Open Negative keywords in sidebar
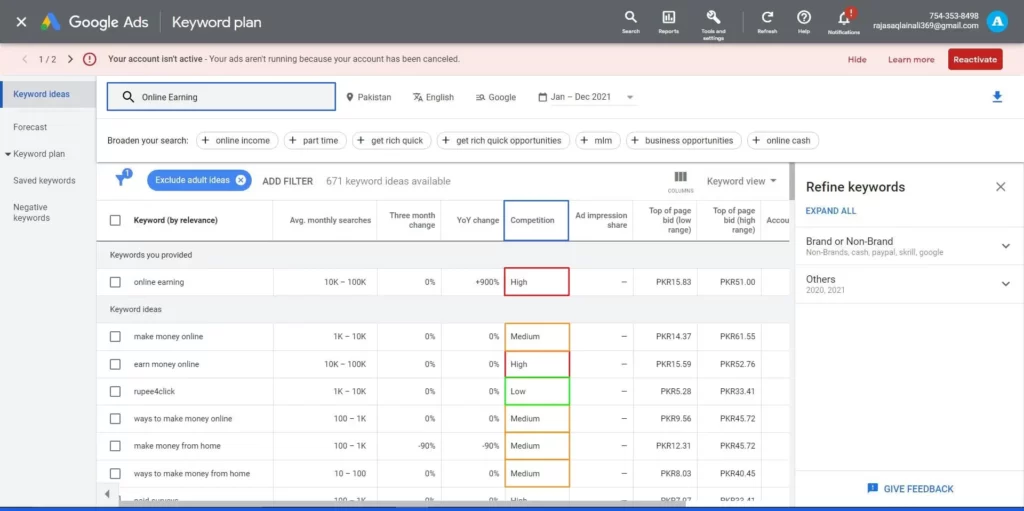The image size is (1024, 511). point(31,212)
